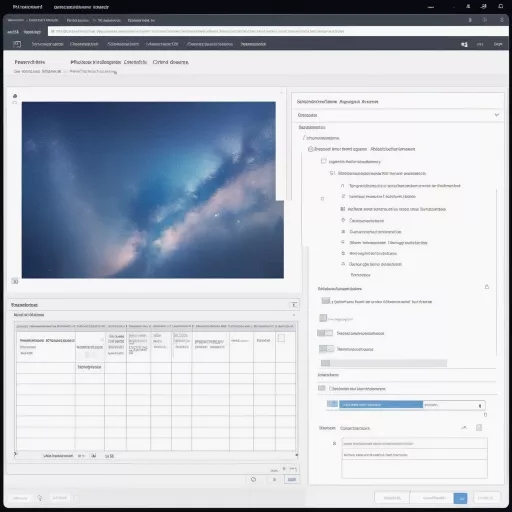Click the white icon near the dark toolbar's right end
The image size is (512, 512).
pyautogui.click(x=464, y=44)
